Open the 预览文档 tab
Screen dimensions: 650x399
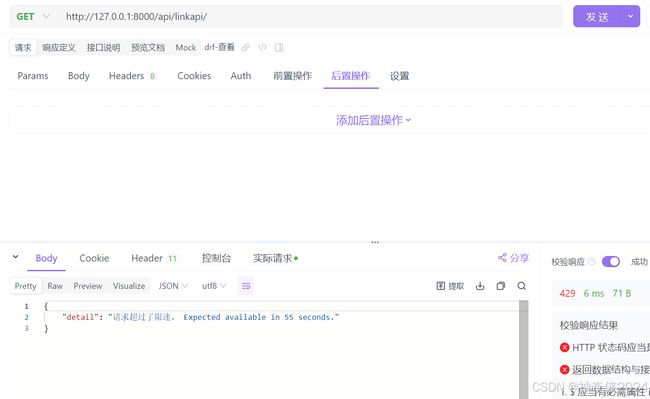tap(148, 47)
